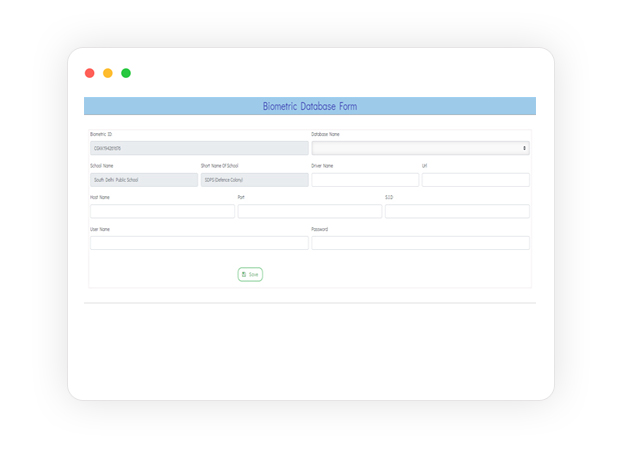Select the SID input field
The width and height of the screenshot is (622, 450).
457,211
